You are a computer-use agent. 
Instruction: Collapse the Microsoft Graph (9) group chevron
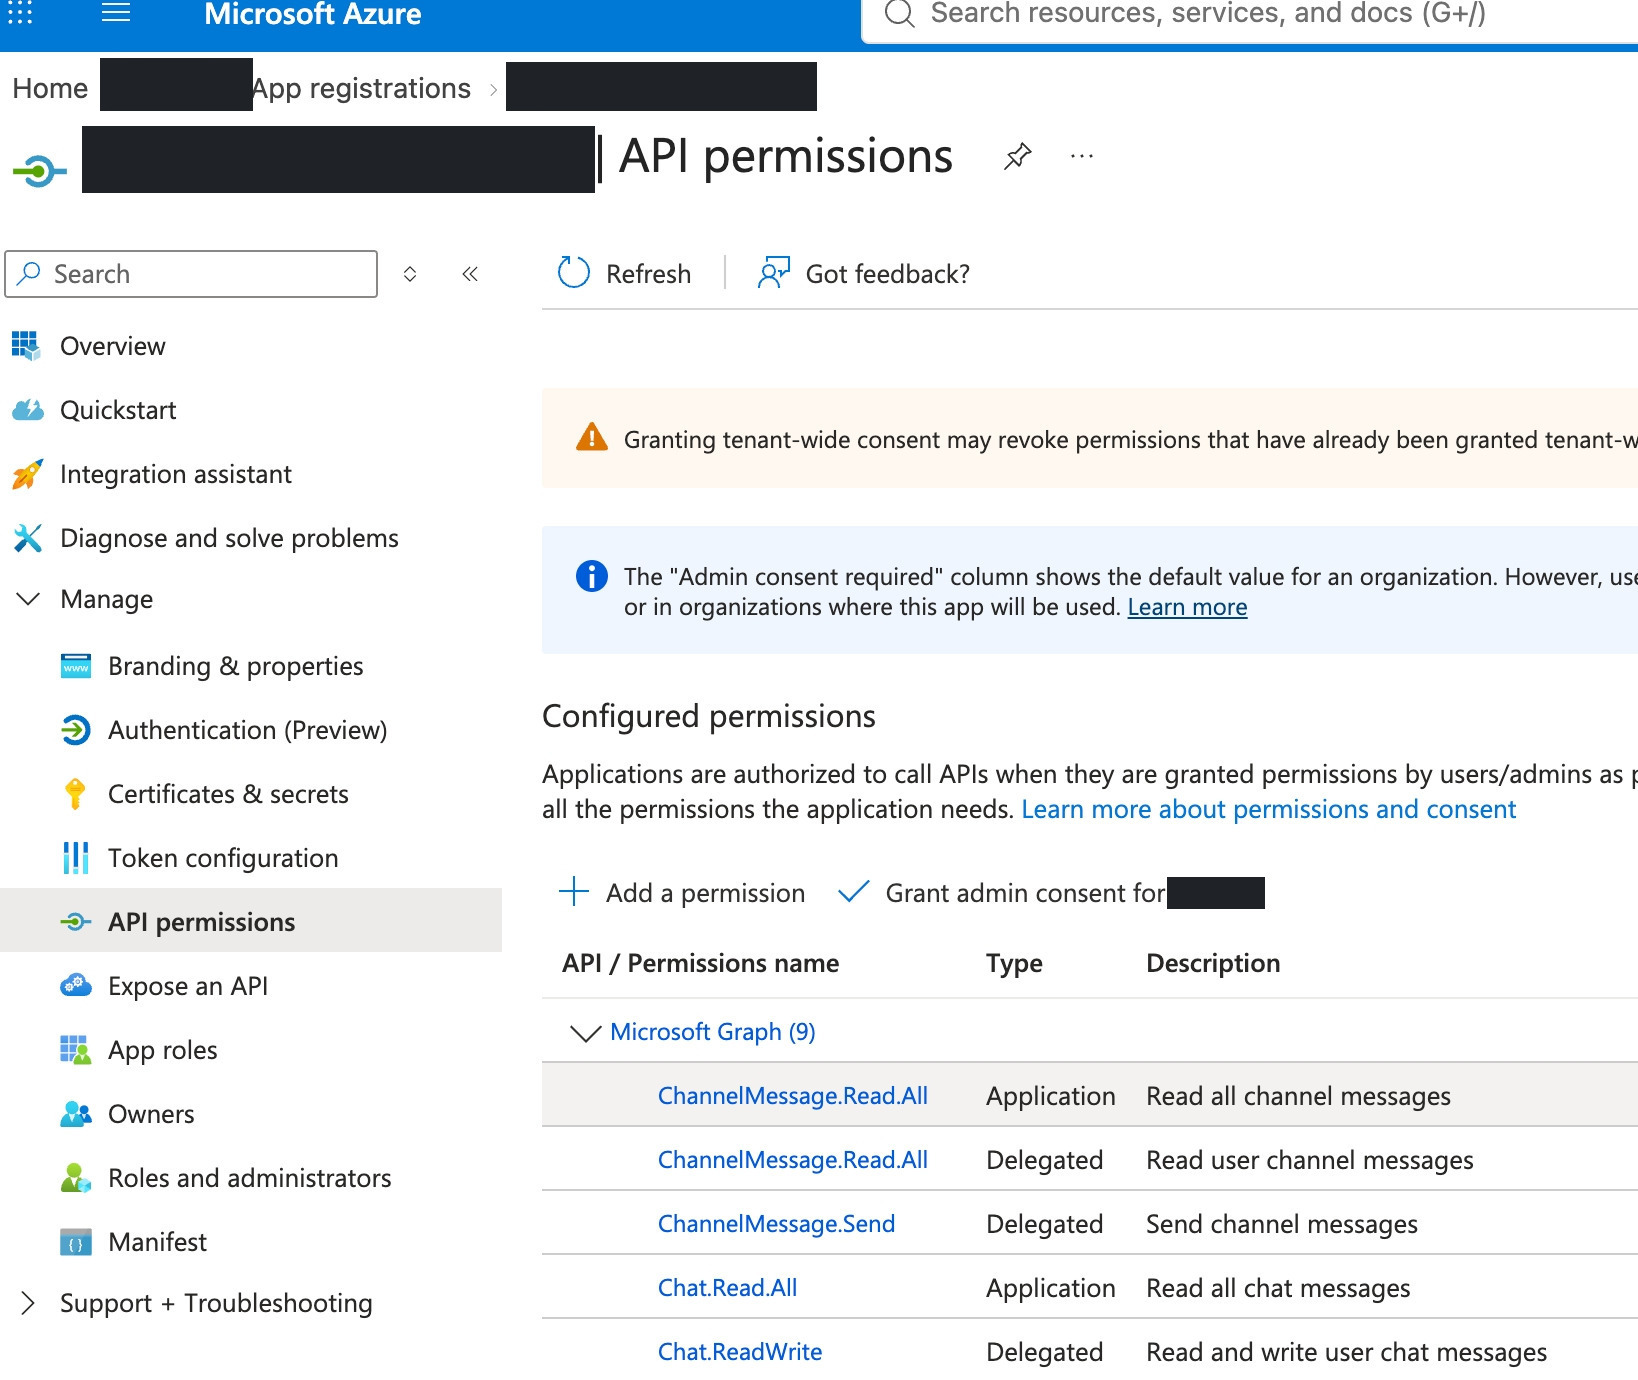[585, 1033]
